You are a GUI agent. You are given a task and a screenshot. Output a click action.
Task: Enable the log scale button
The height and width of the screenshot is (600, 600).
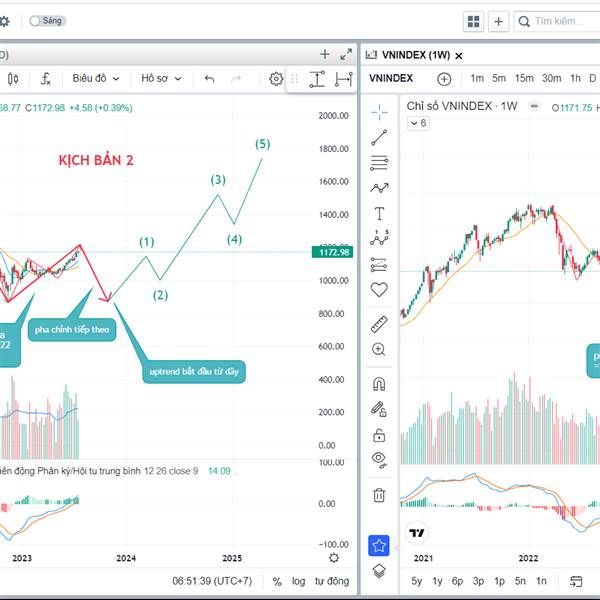click(298, 581)
